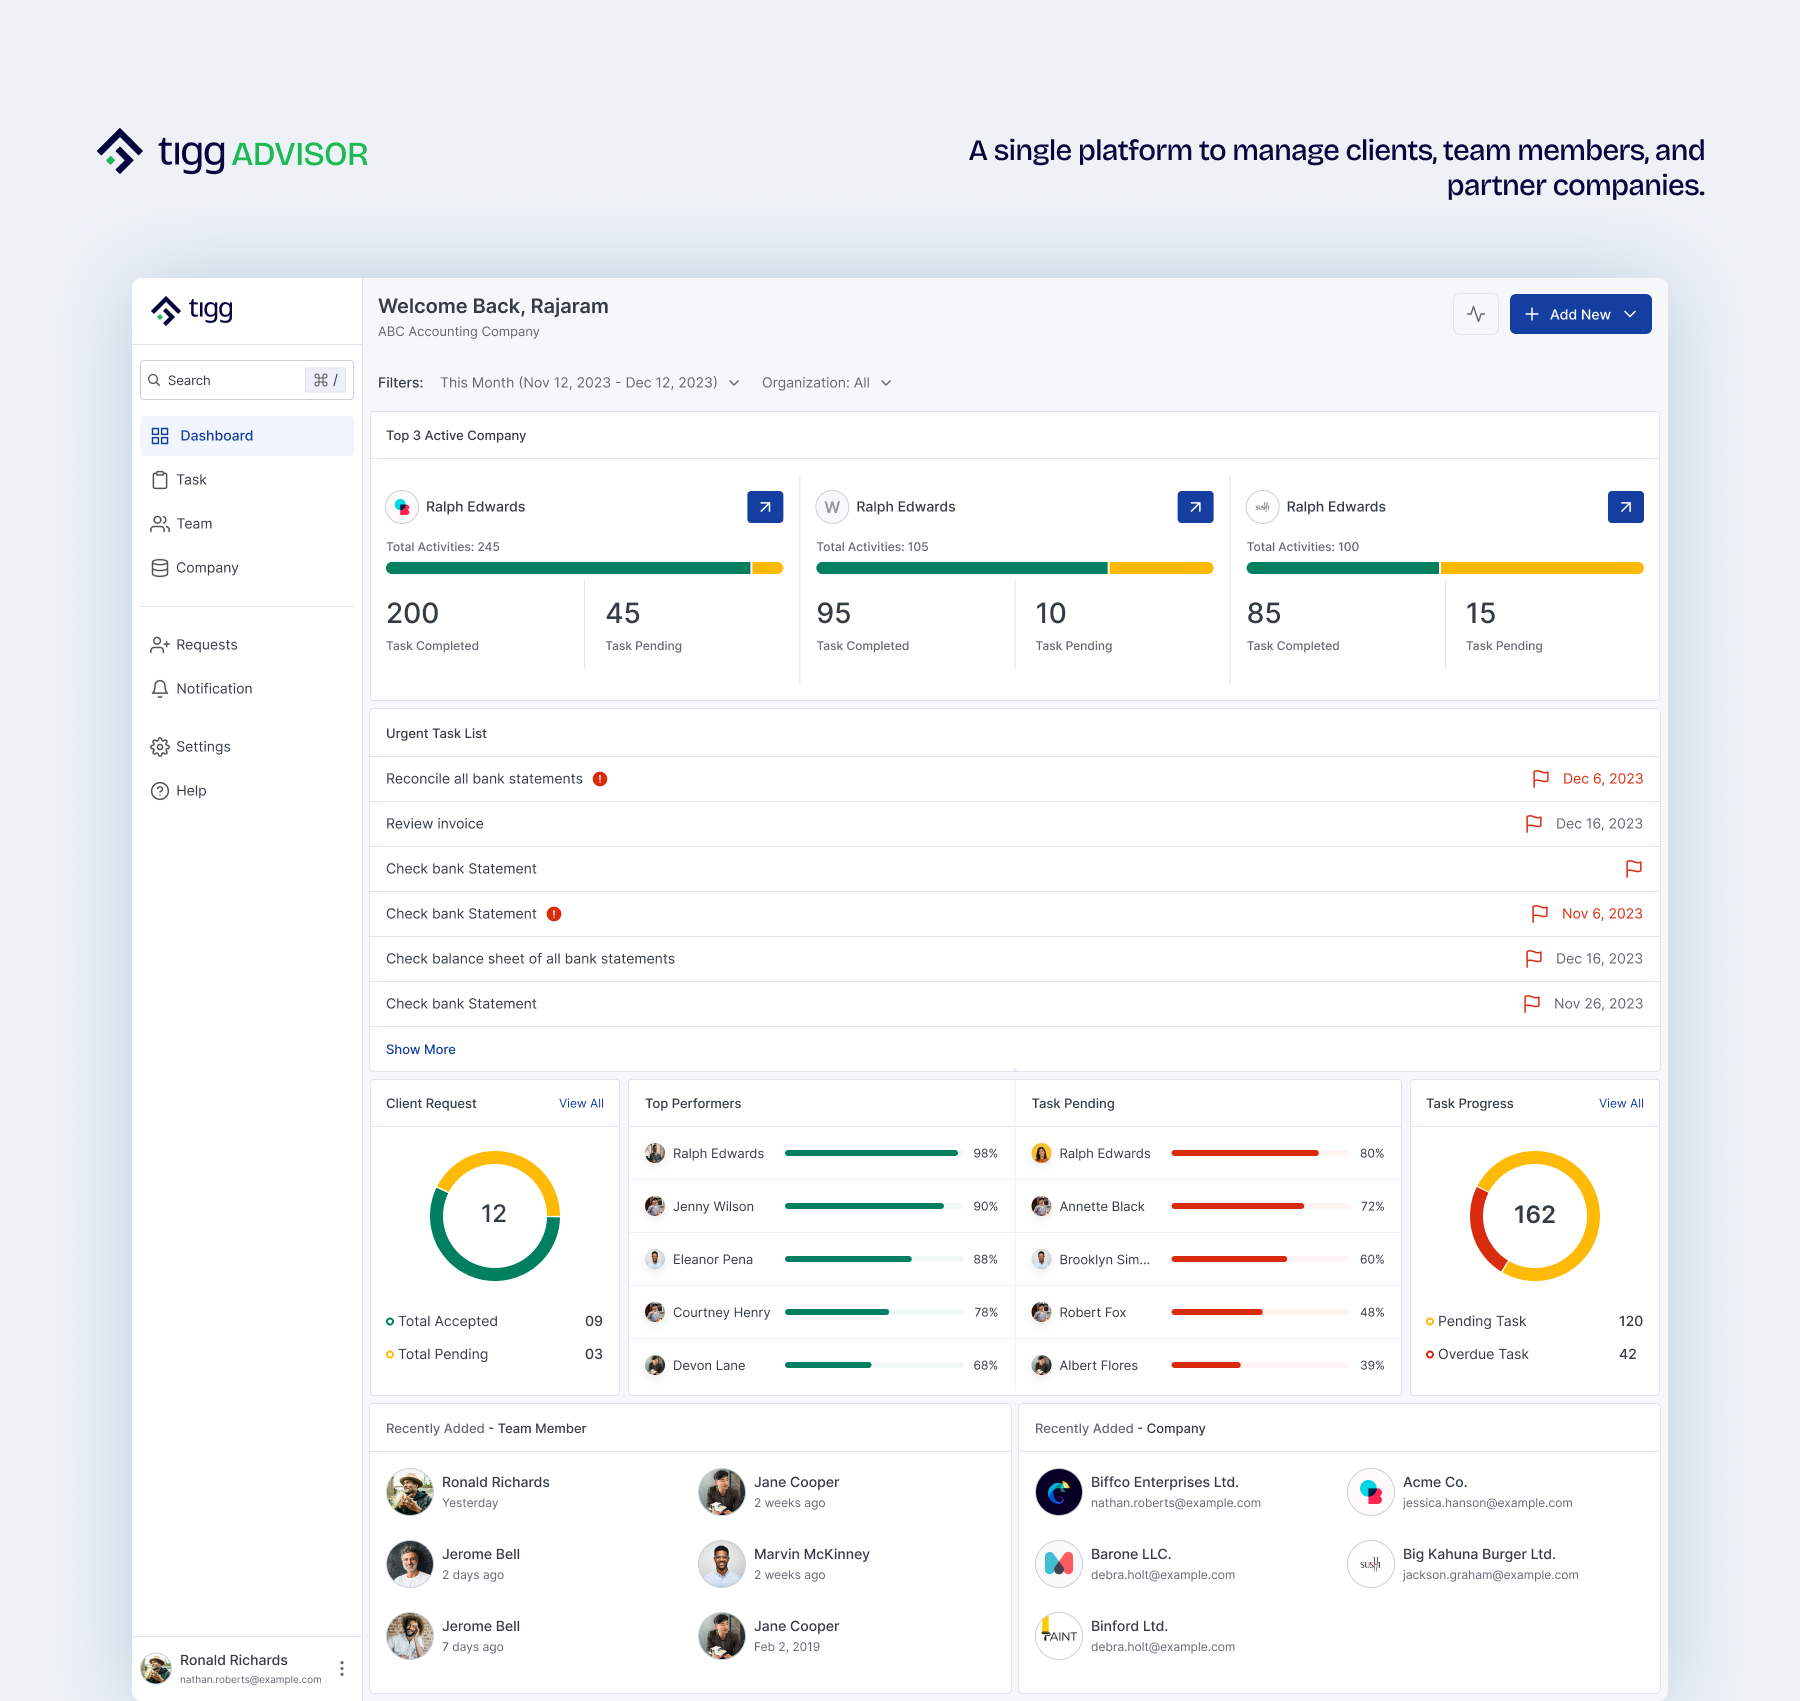This screenshot has height=1701, width=1800.
Task: Open Review invoice task row
Action: (x=1015, y=824)
